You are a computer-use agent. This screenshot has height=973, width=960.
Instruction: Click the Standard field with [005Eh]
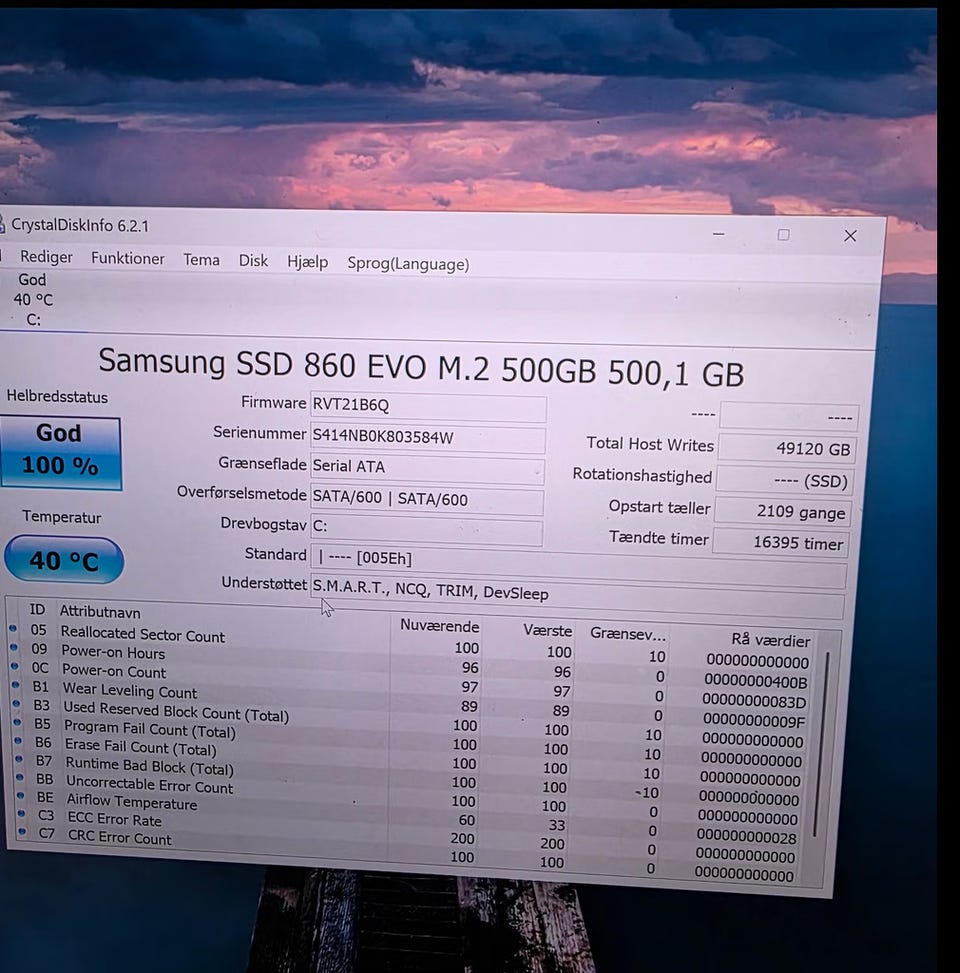[578, 564]
